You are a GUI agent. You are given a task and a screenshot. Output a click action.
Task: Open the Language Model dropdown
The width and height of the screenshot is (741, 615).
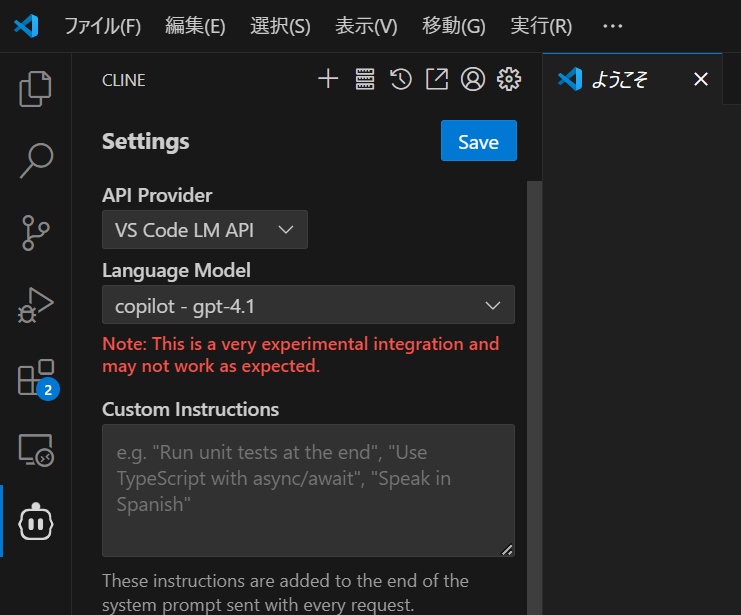[308, 305]
